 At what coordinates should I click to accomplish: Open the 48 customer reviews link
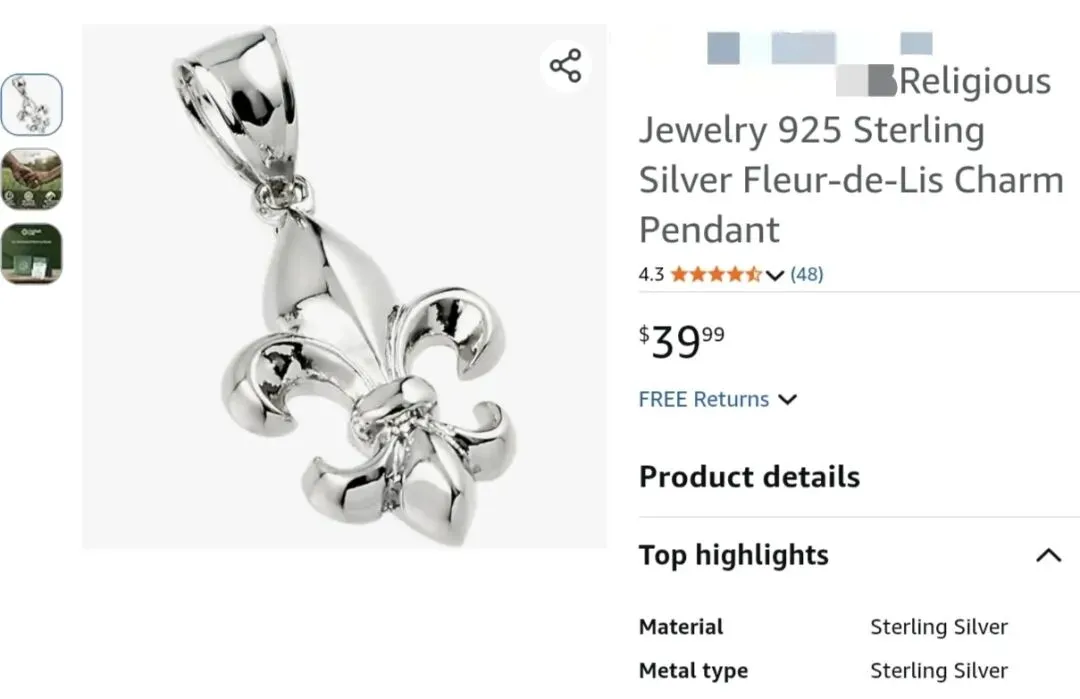click(x=806, y=274)
